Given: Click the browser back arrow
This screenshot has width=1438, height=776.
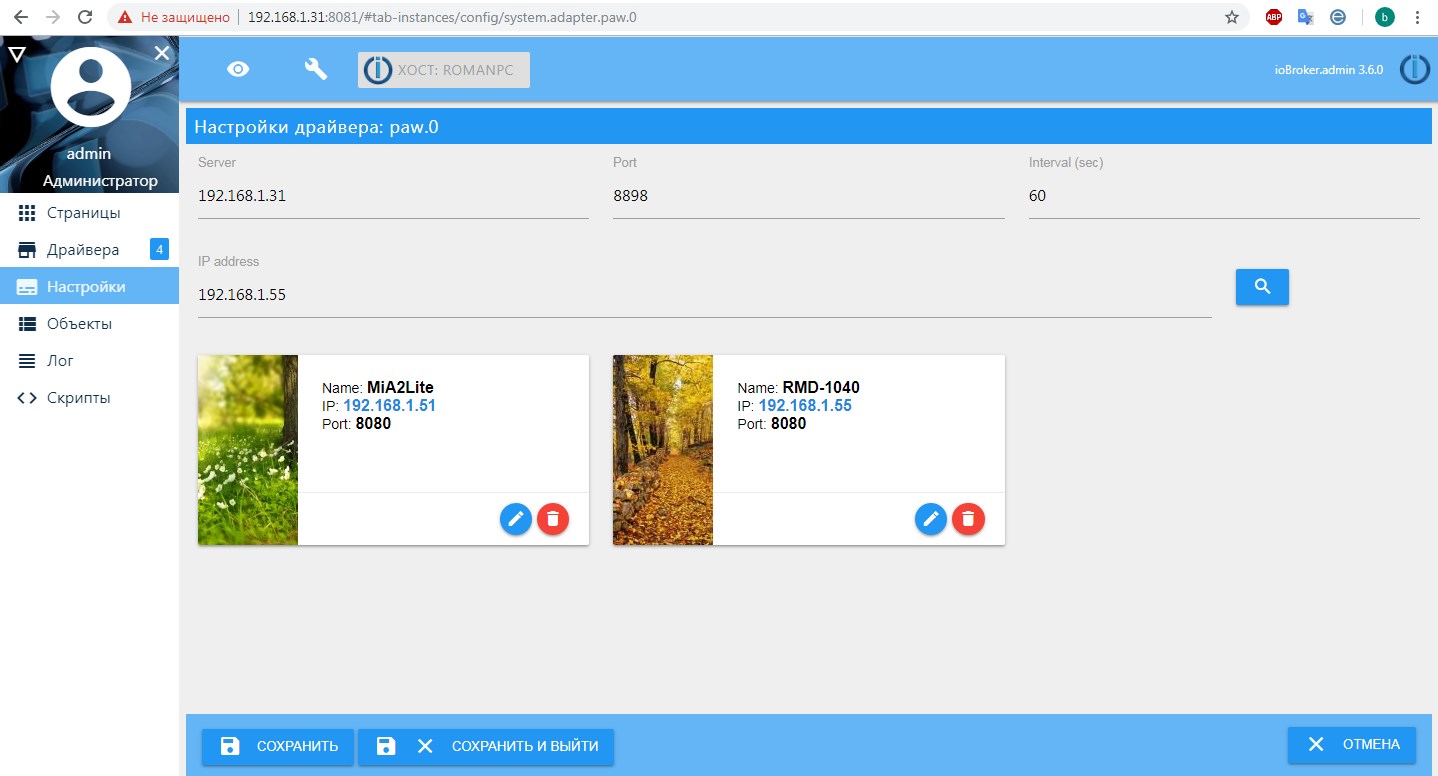Looking at the screenshot, I should (20, 17).
